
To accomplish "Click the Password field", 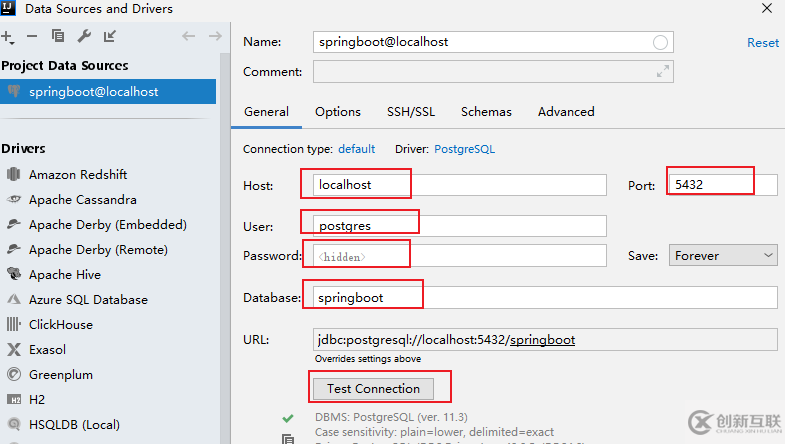I will (x=460, y=256).
